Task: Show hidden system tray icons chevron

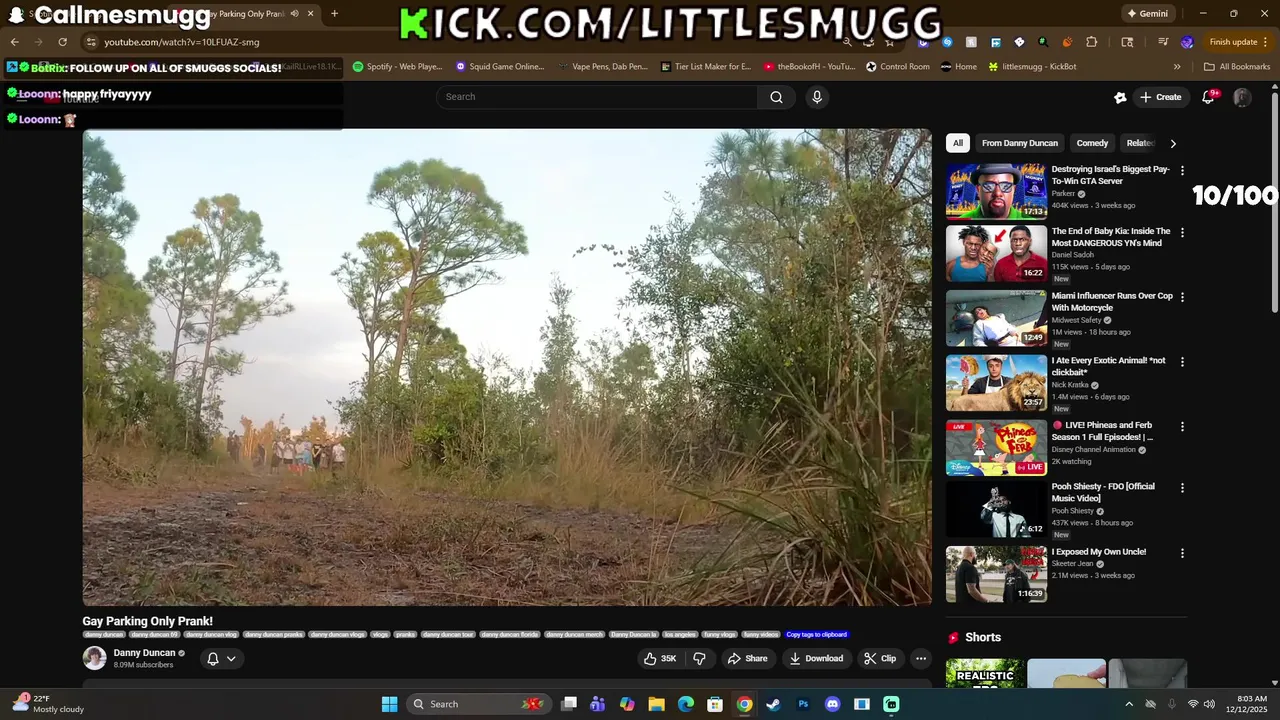Action: pos(1130,704)
